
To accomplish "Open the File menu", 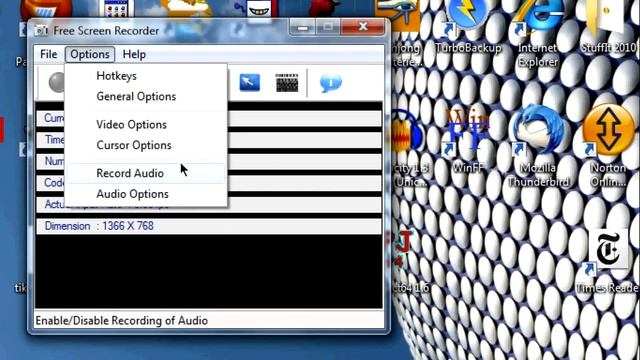I will pyautogui.click(x=49, y=54).
